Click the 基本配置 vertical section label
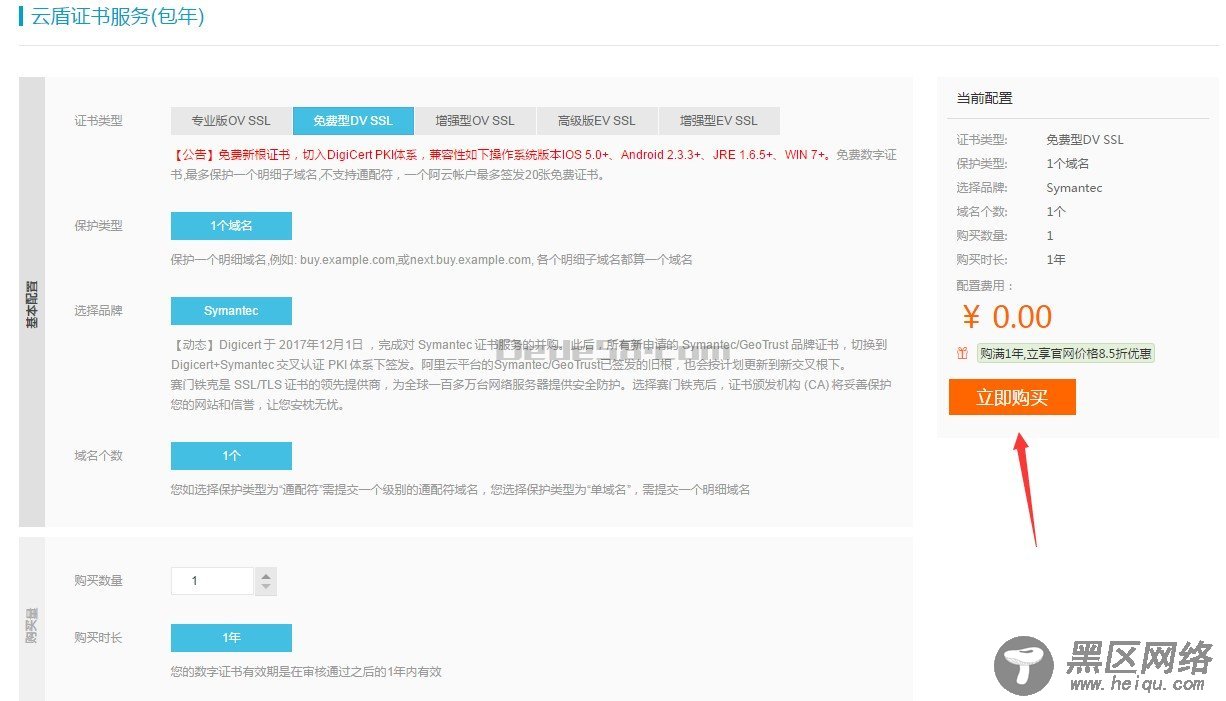 tap(32, 304)
